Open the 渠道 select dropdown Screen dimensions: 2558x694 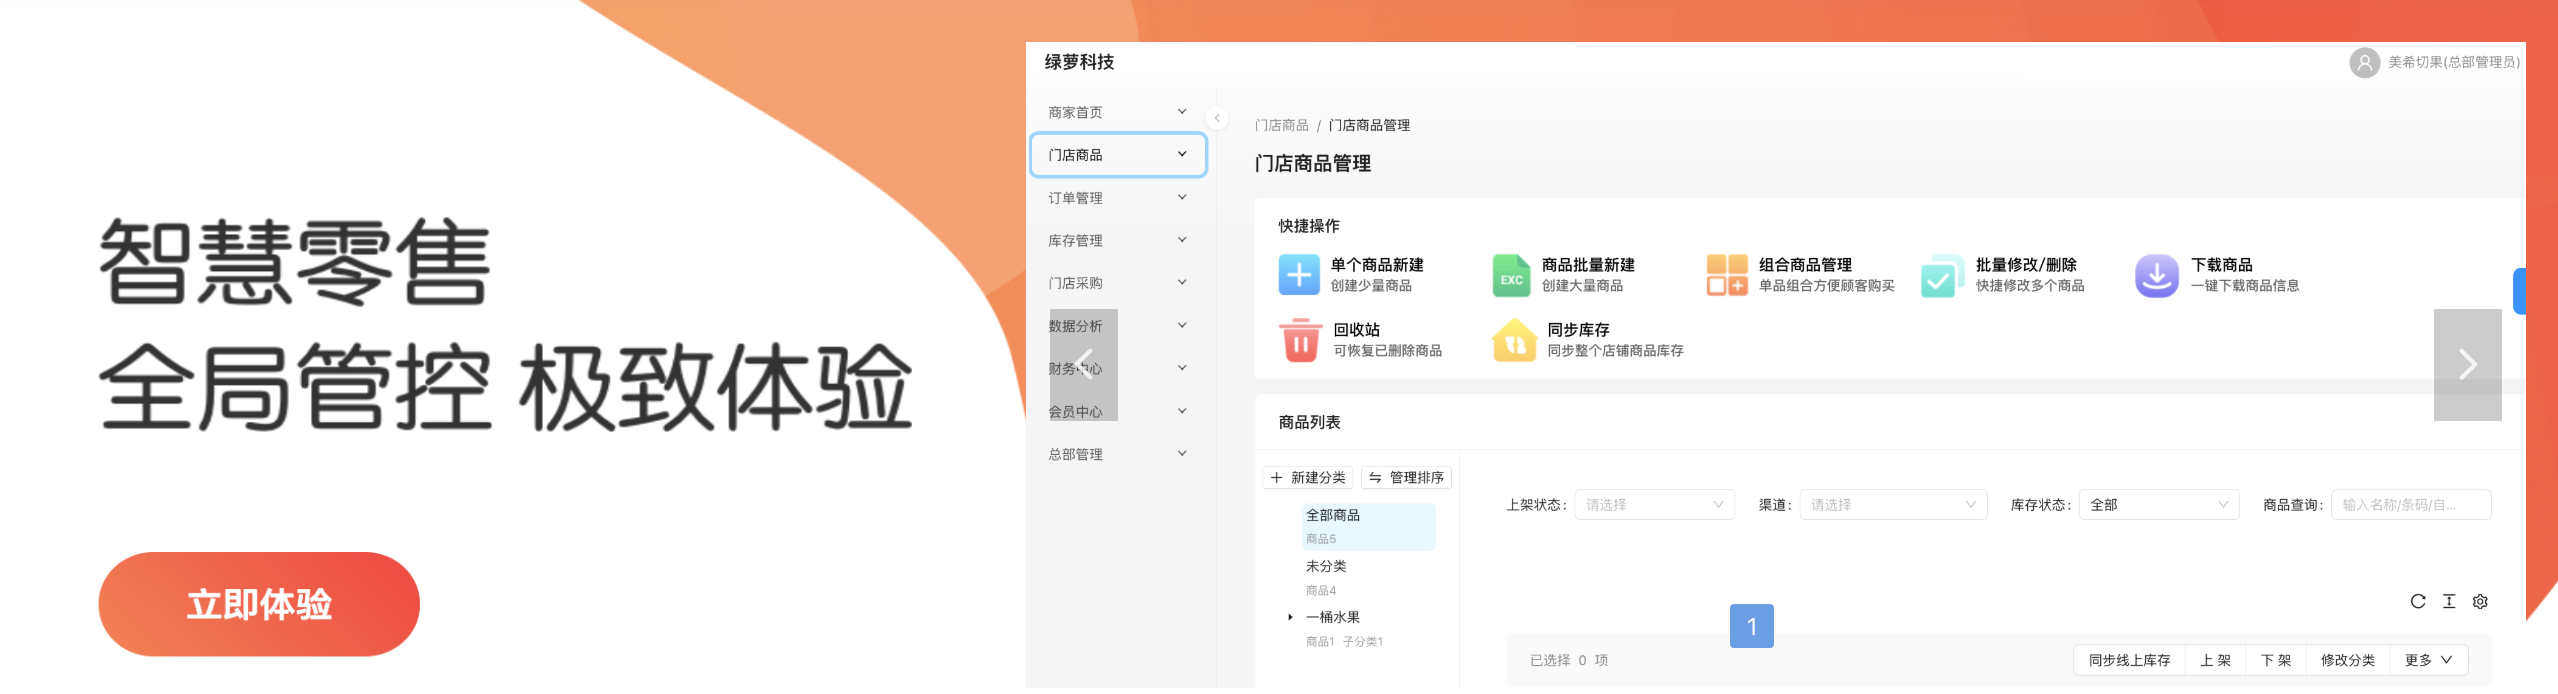pyautogui.click(x=1892, y=505)
